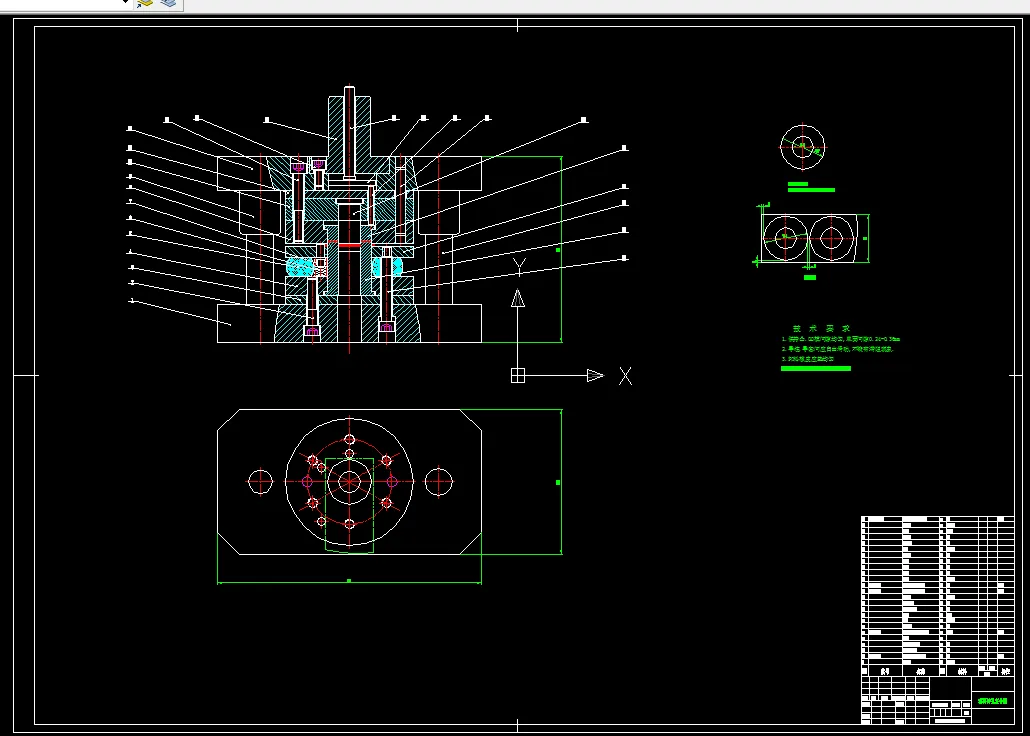Click the central circle in bottom plan view
Screen dimensions: 1030x736
349,482
